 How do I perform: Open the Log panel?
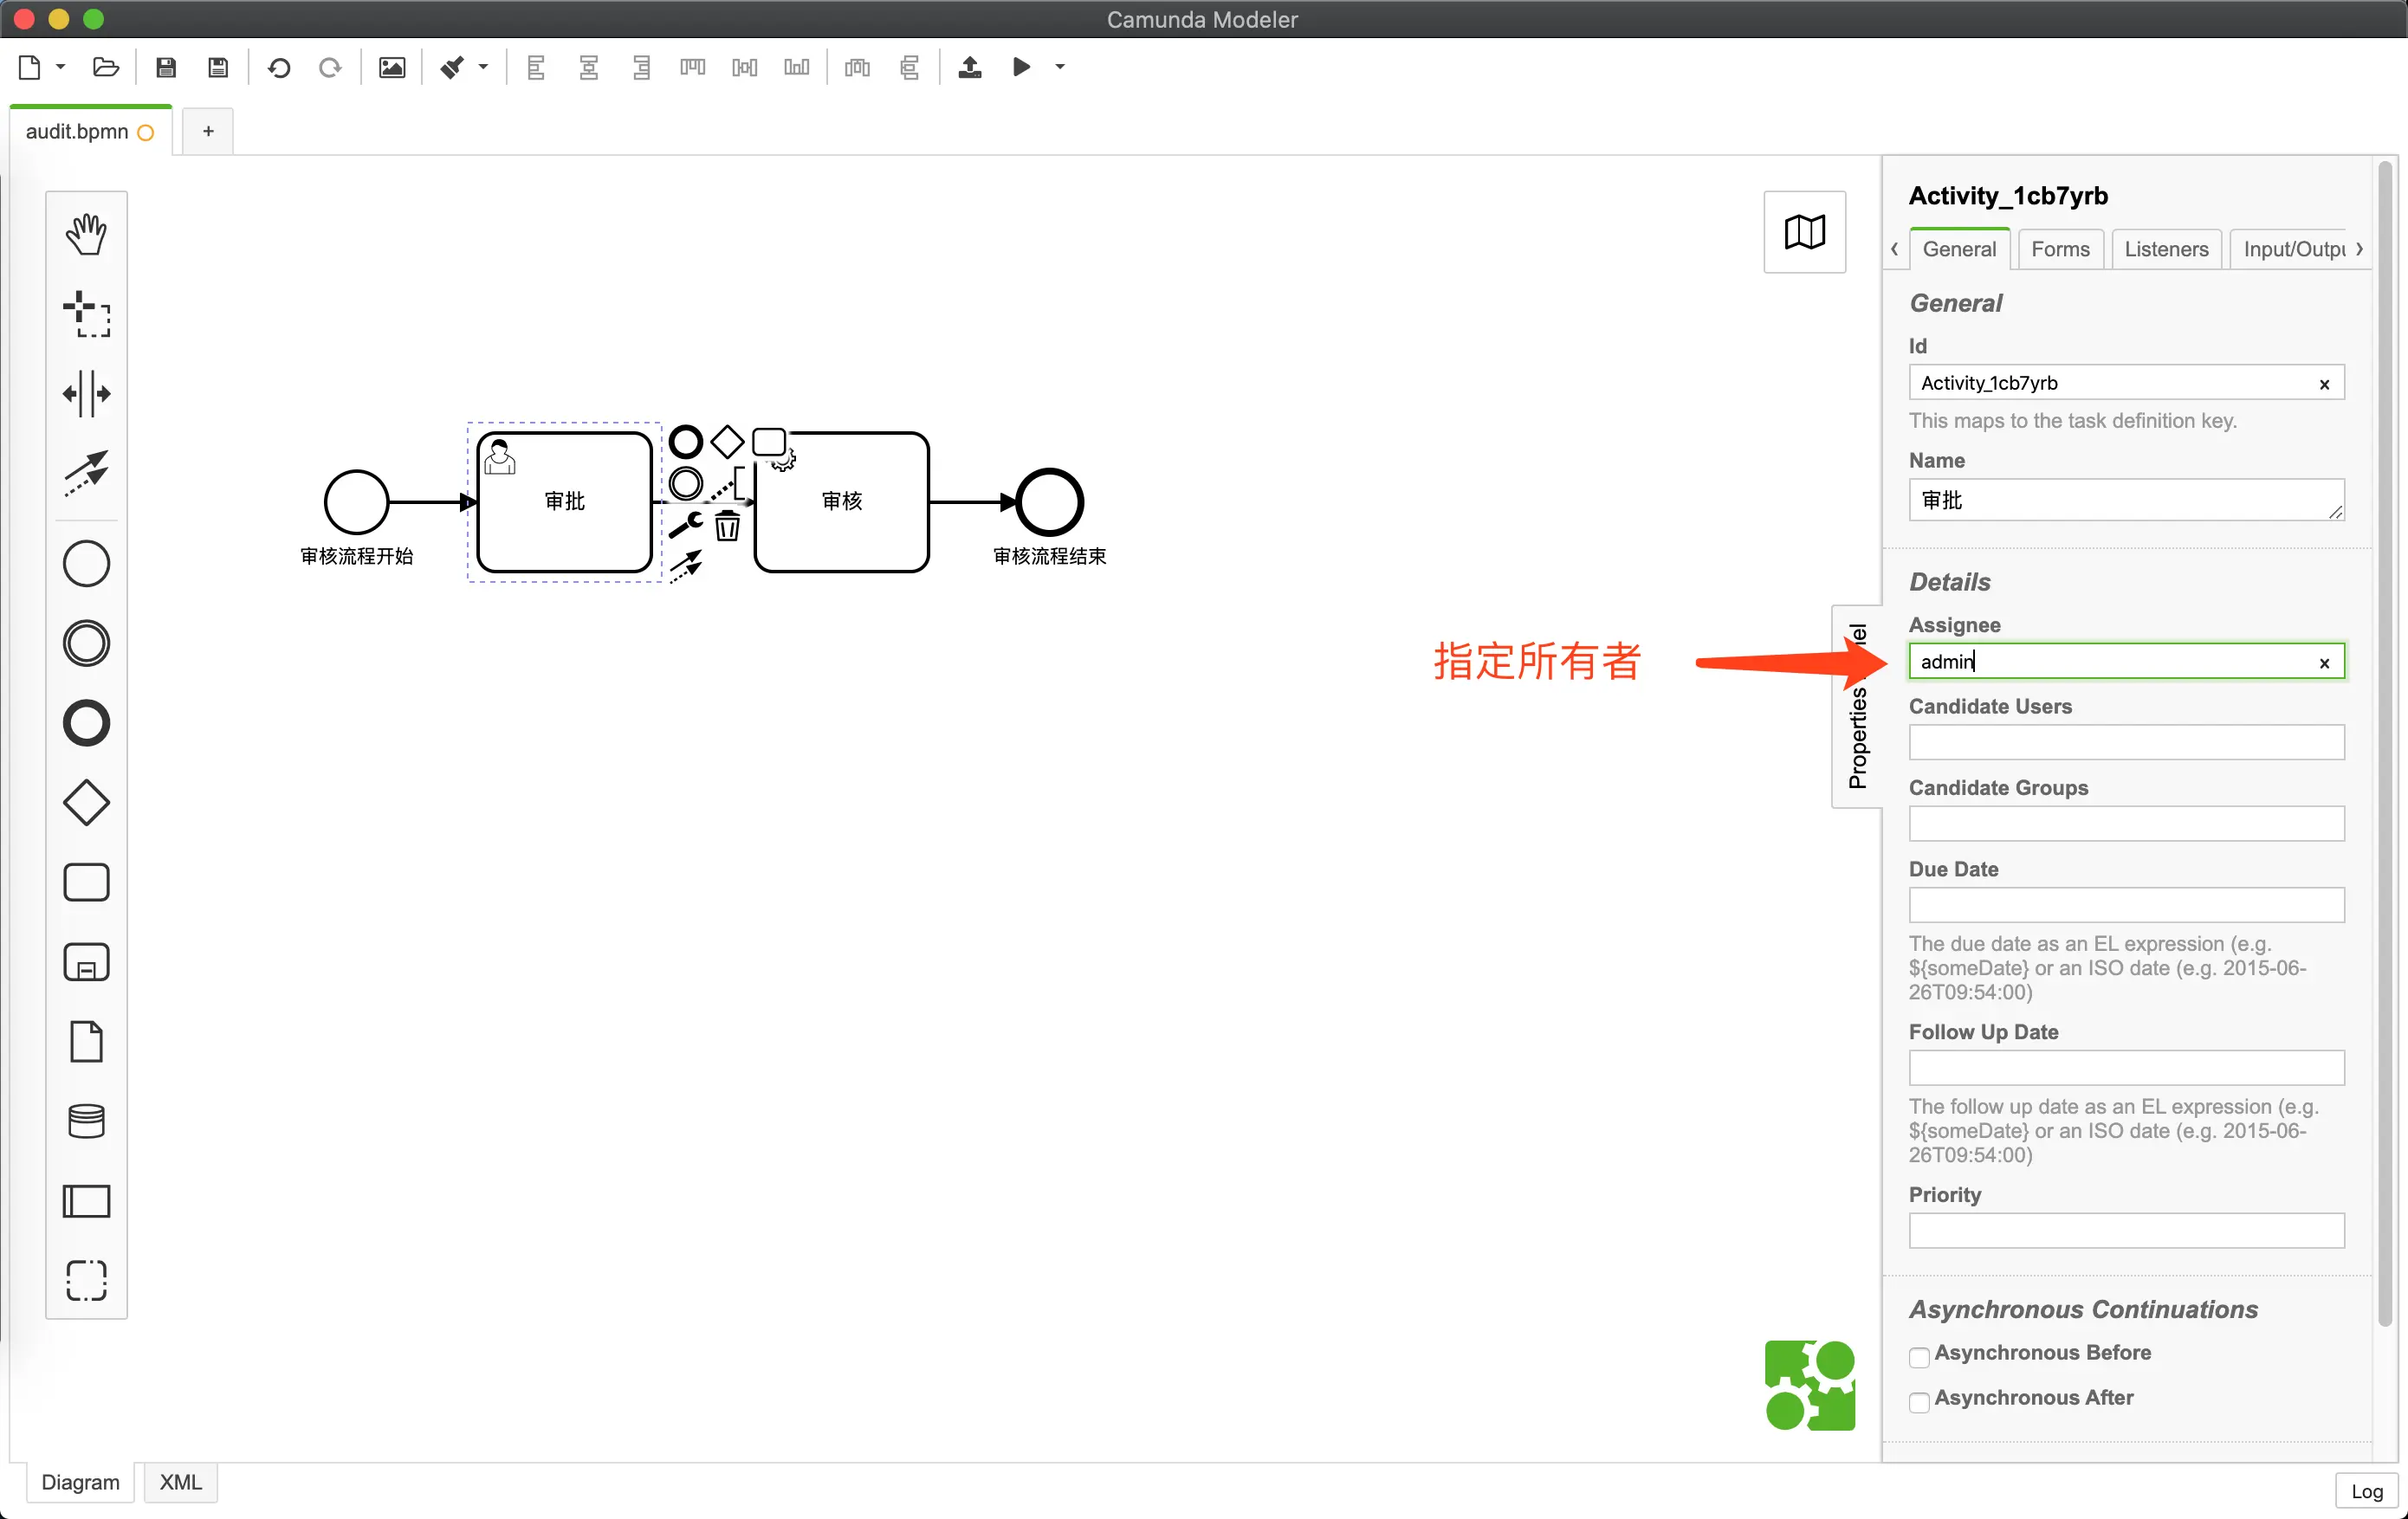pos(2366,1490)
